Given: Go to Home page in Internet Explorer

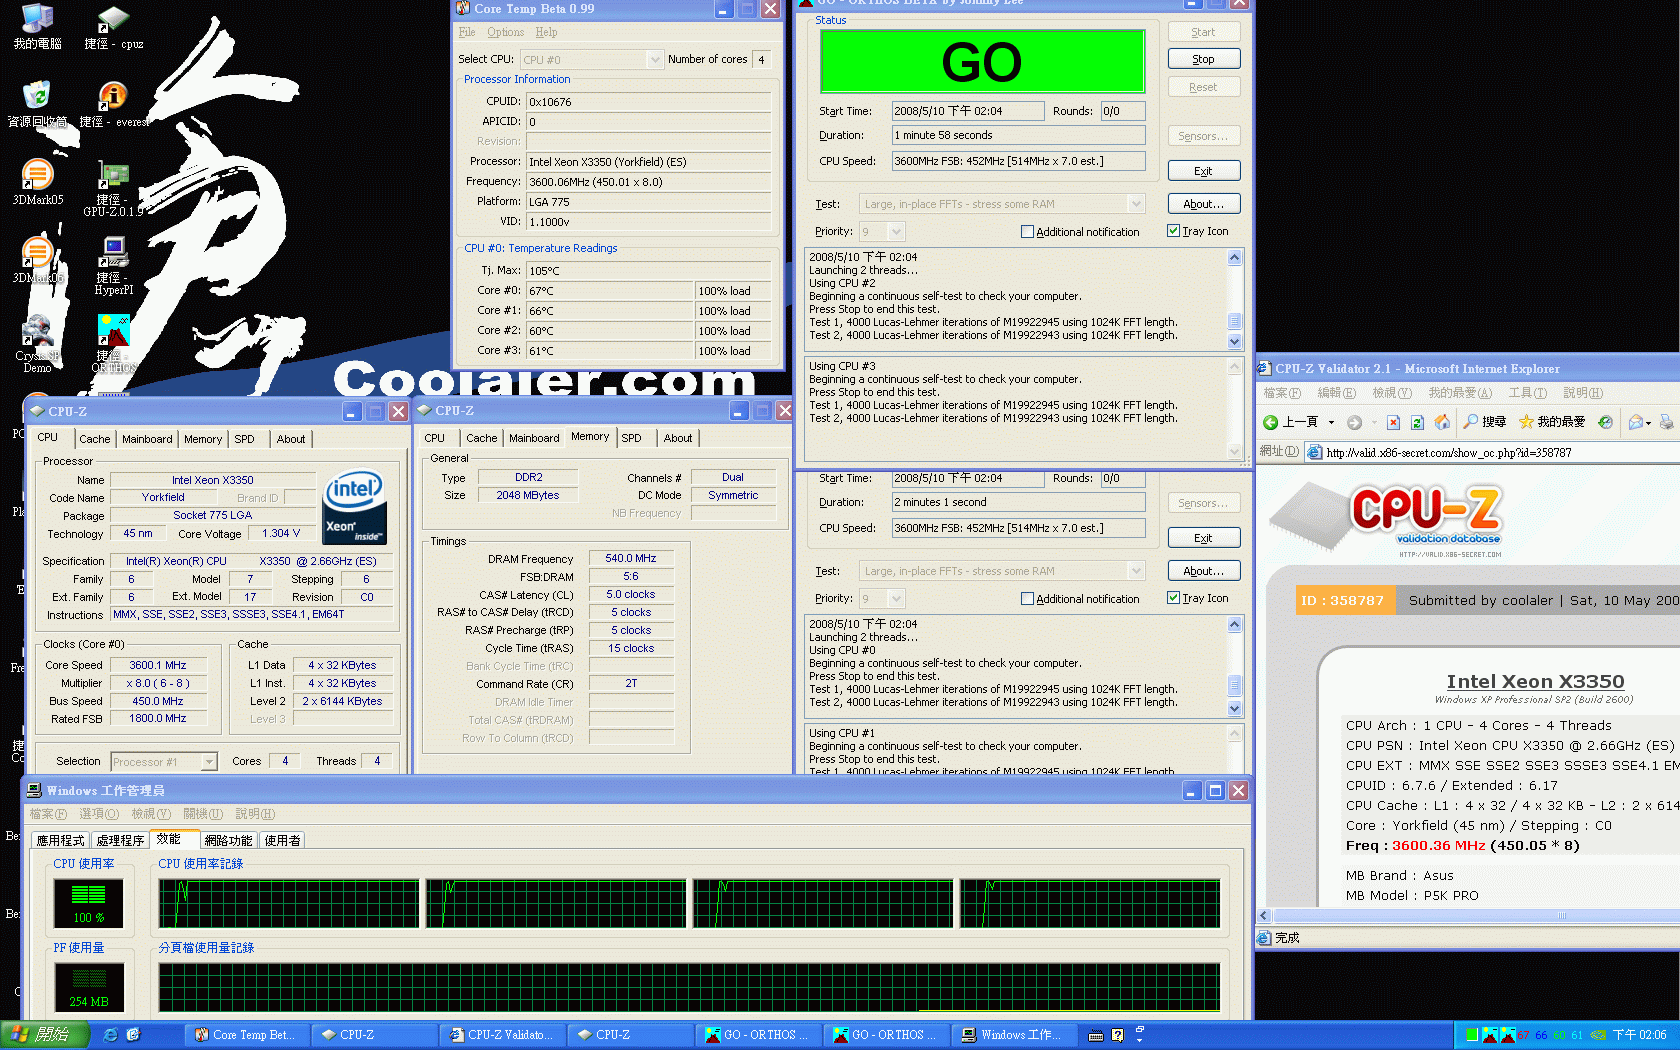Looking at the screenshot, I should (x=1442, y=422).
